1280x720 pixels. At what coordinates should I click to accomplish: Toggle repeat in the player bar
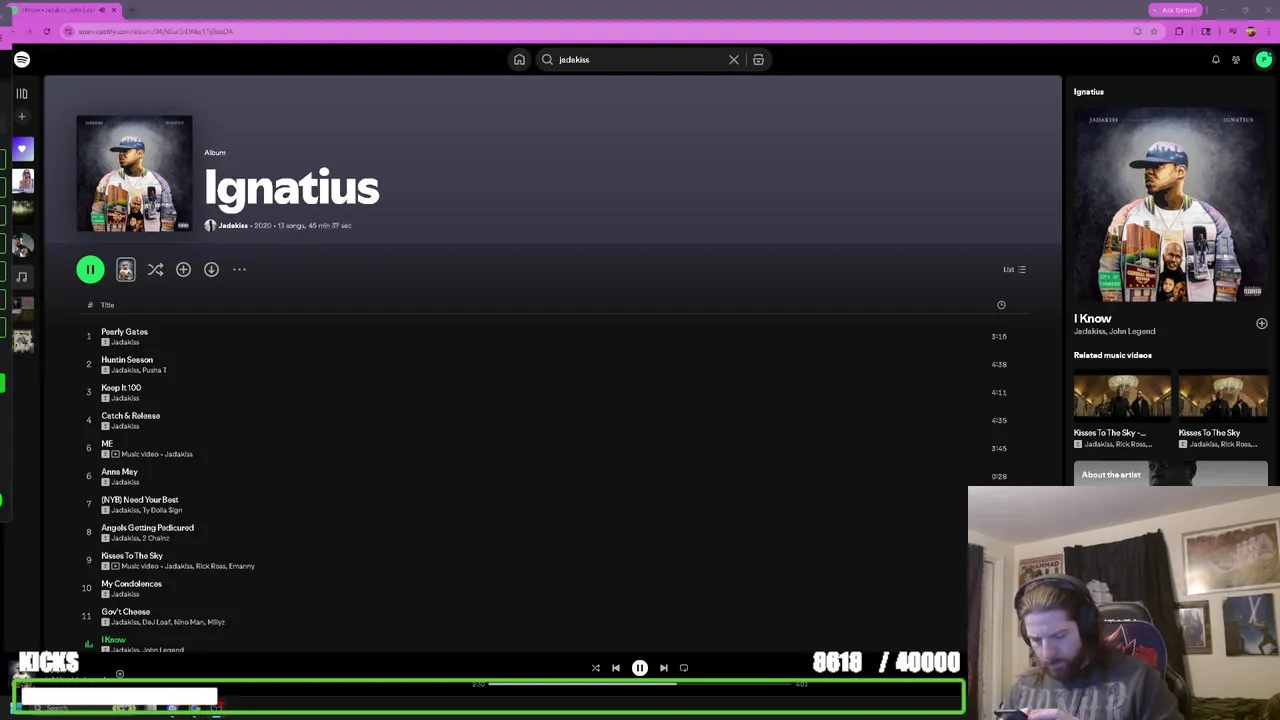[684, 668]
